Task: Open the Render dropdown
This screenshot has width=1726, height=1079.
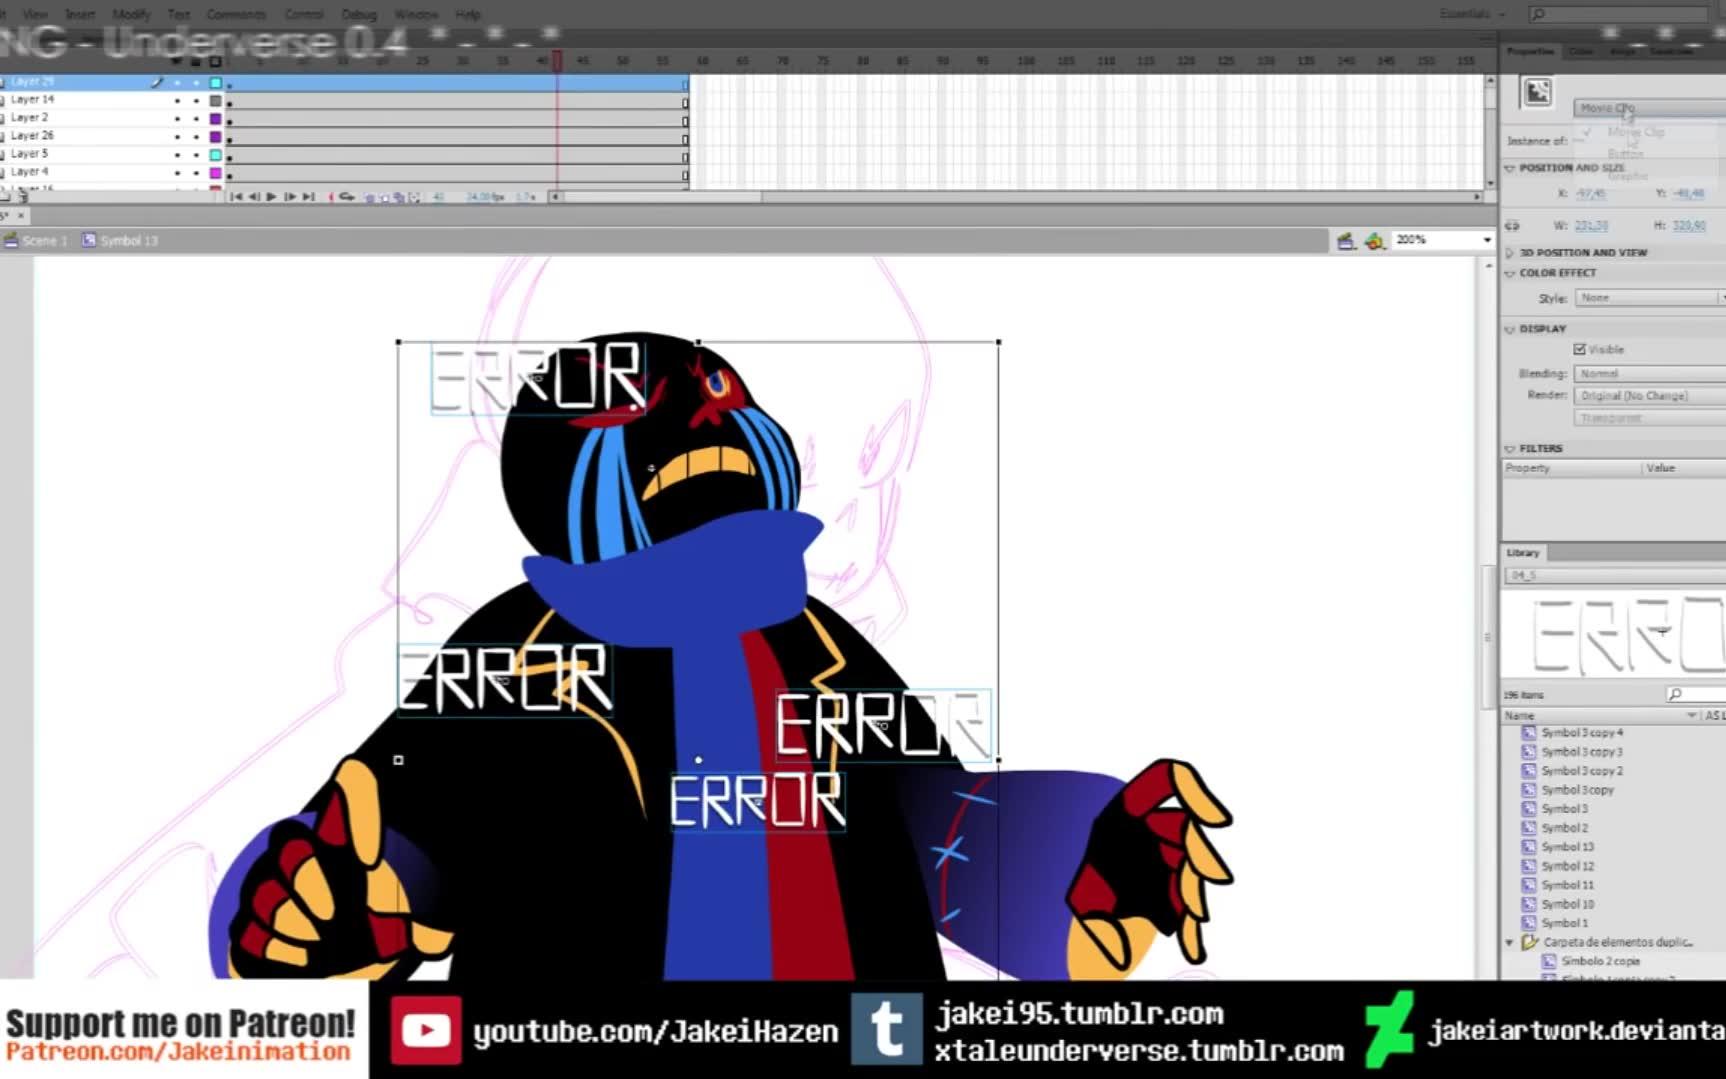Action: coord(1650,396)
